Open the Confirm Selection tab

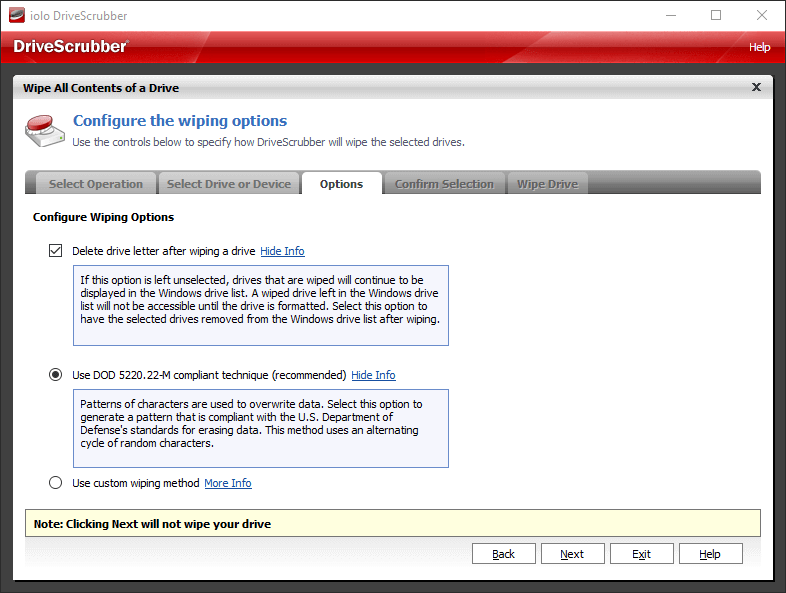click(444, 184)
